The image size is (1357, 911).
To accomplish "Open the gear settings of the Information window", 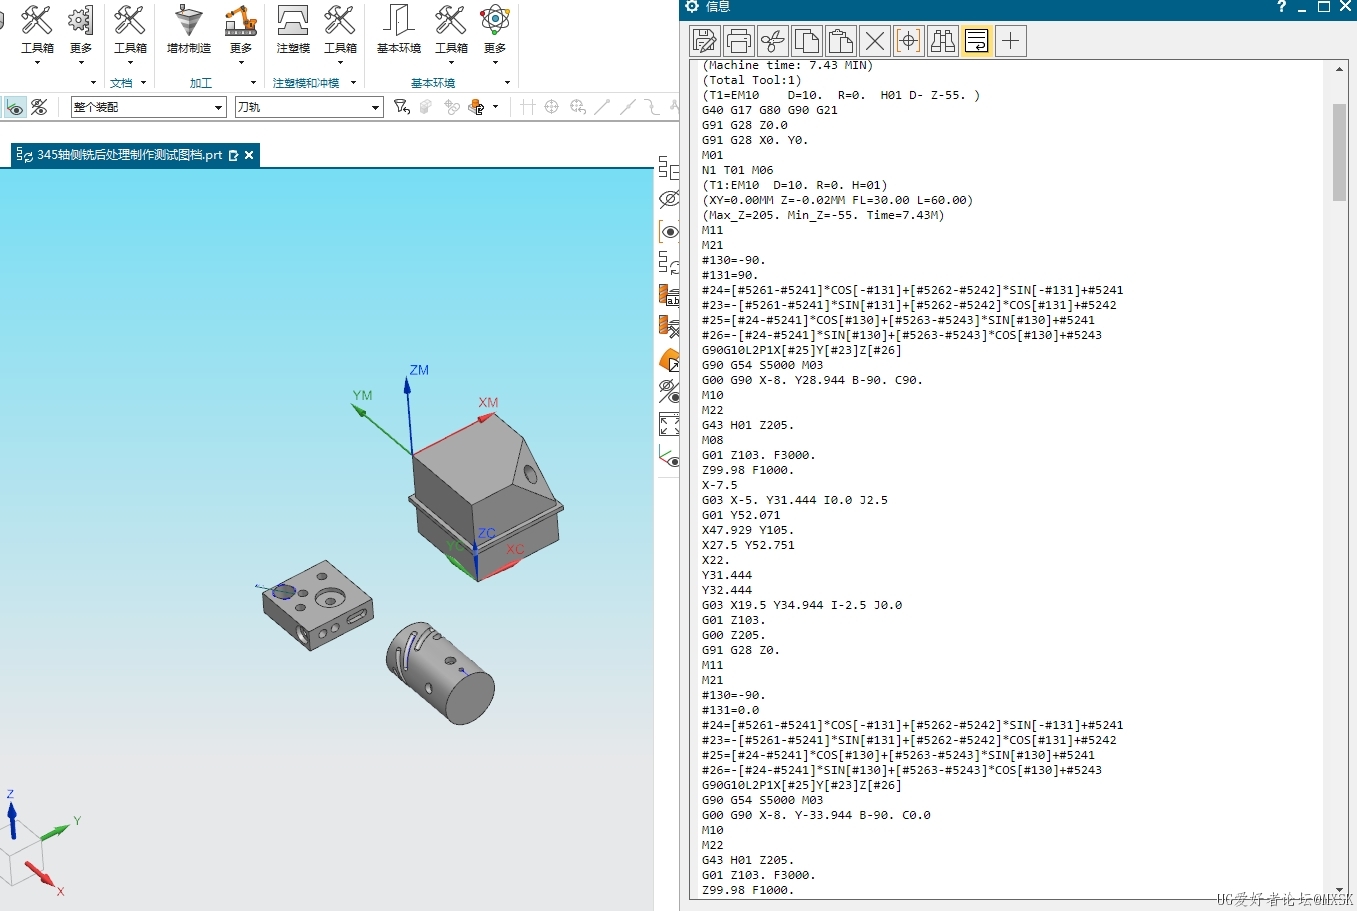I will coord(692,7).
